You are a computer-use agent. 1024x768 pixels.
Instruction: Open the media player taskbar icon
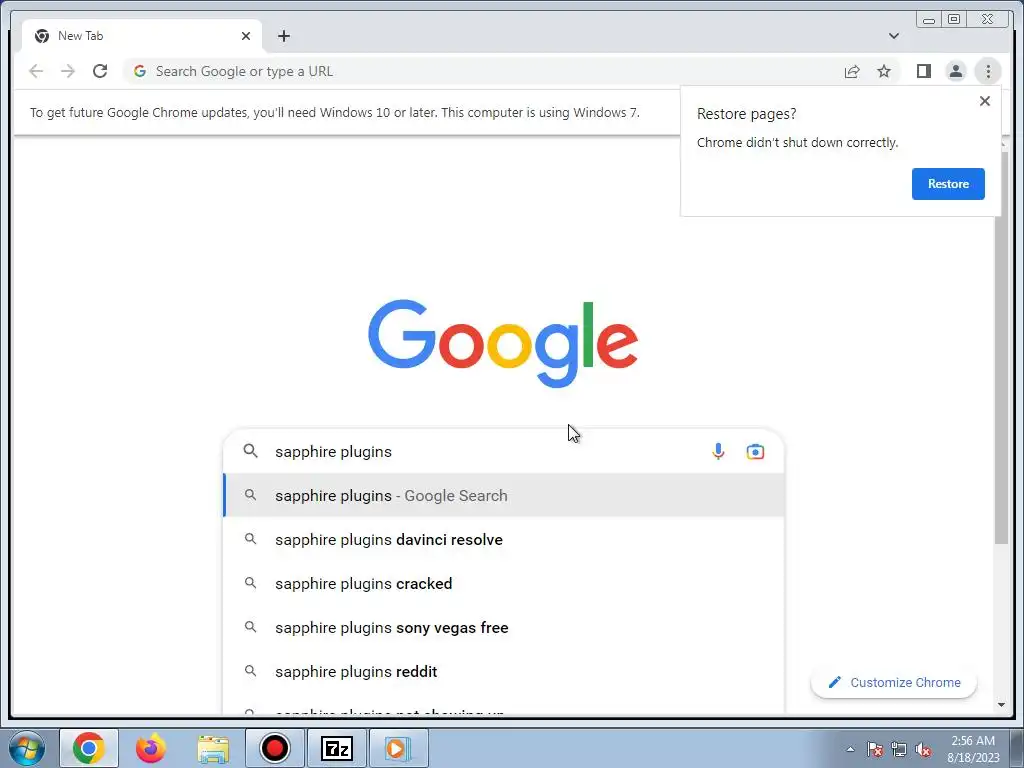point(398,748)
